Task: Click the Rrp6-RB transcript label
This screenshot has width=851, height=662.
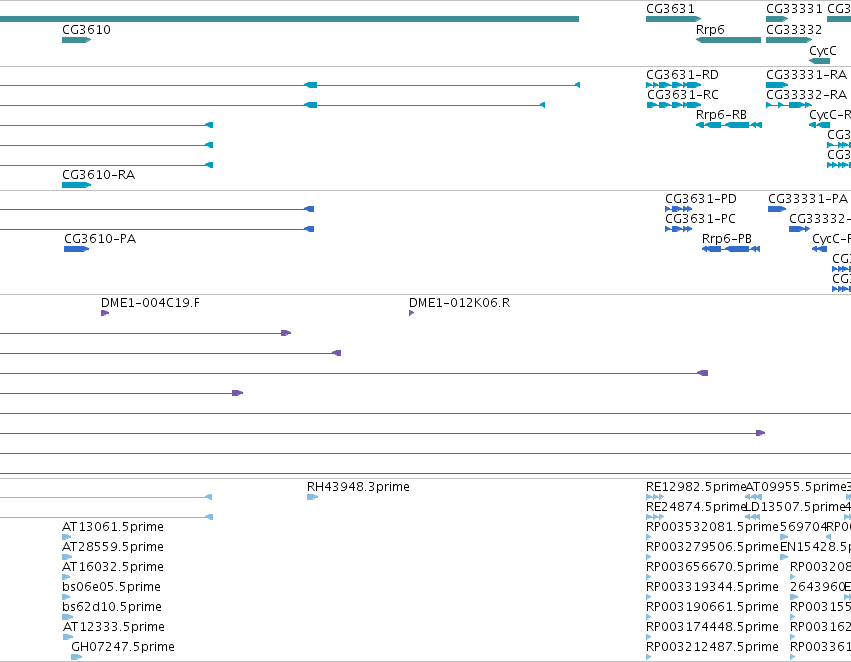Action: [x=721, y=115]
